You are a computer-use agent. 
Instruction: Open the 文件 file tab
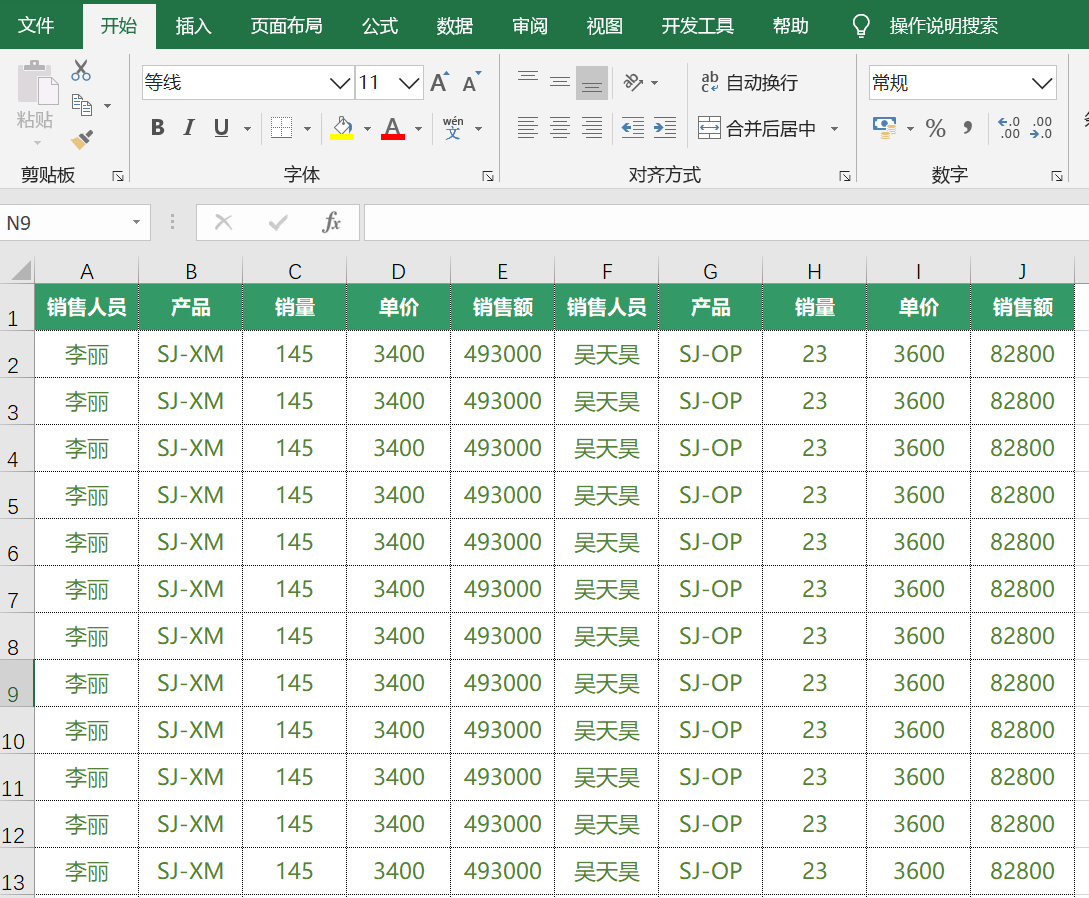coord(36,26)
